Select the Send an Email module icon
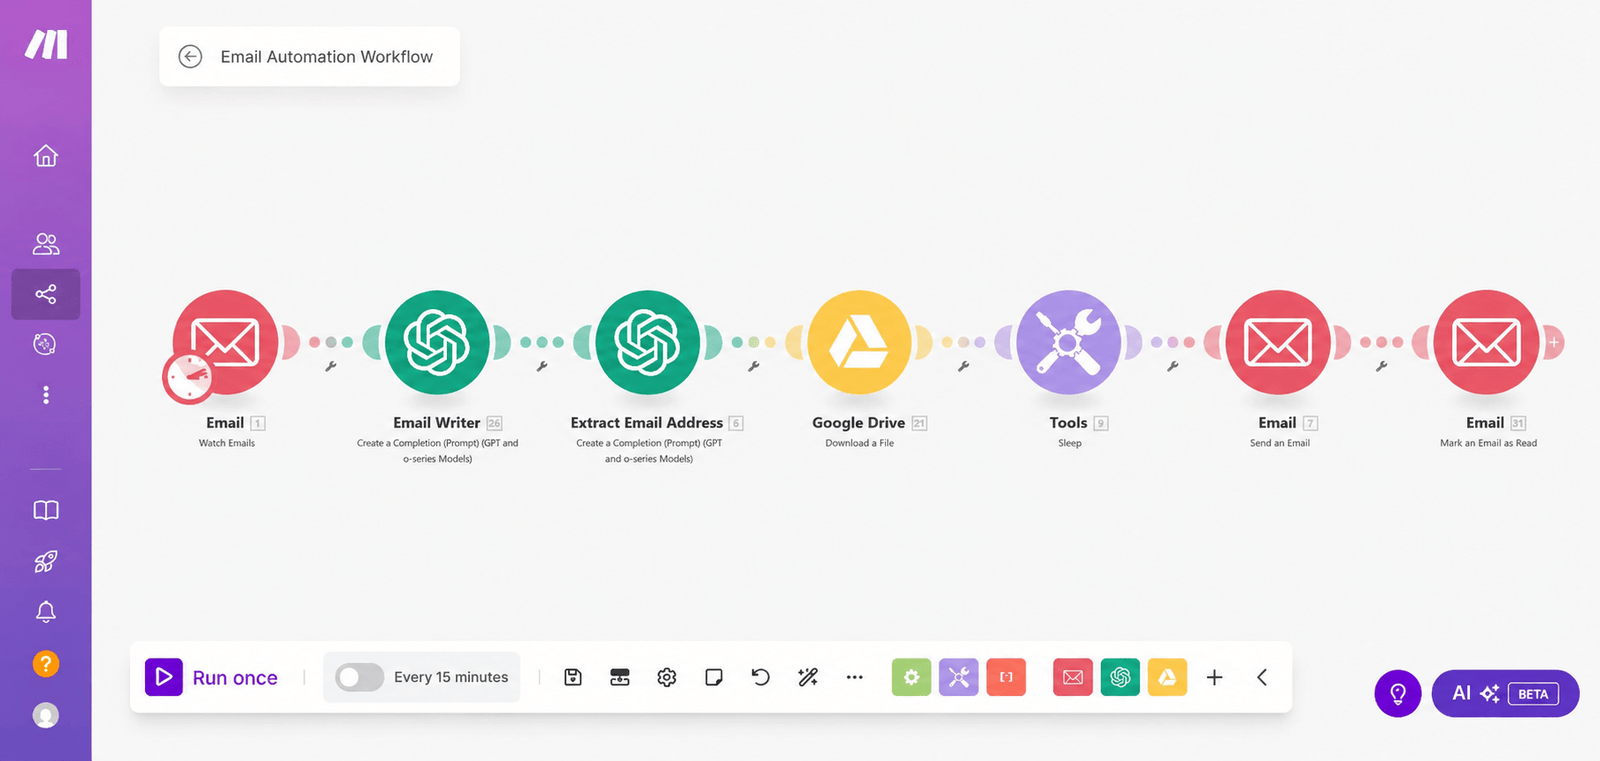This screenshot has height=761, width=1600. tap(1278, 342)
